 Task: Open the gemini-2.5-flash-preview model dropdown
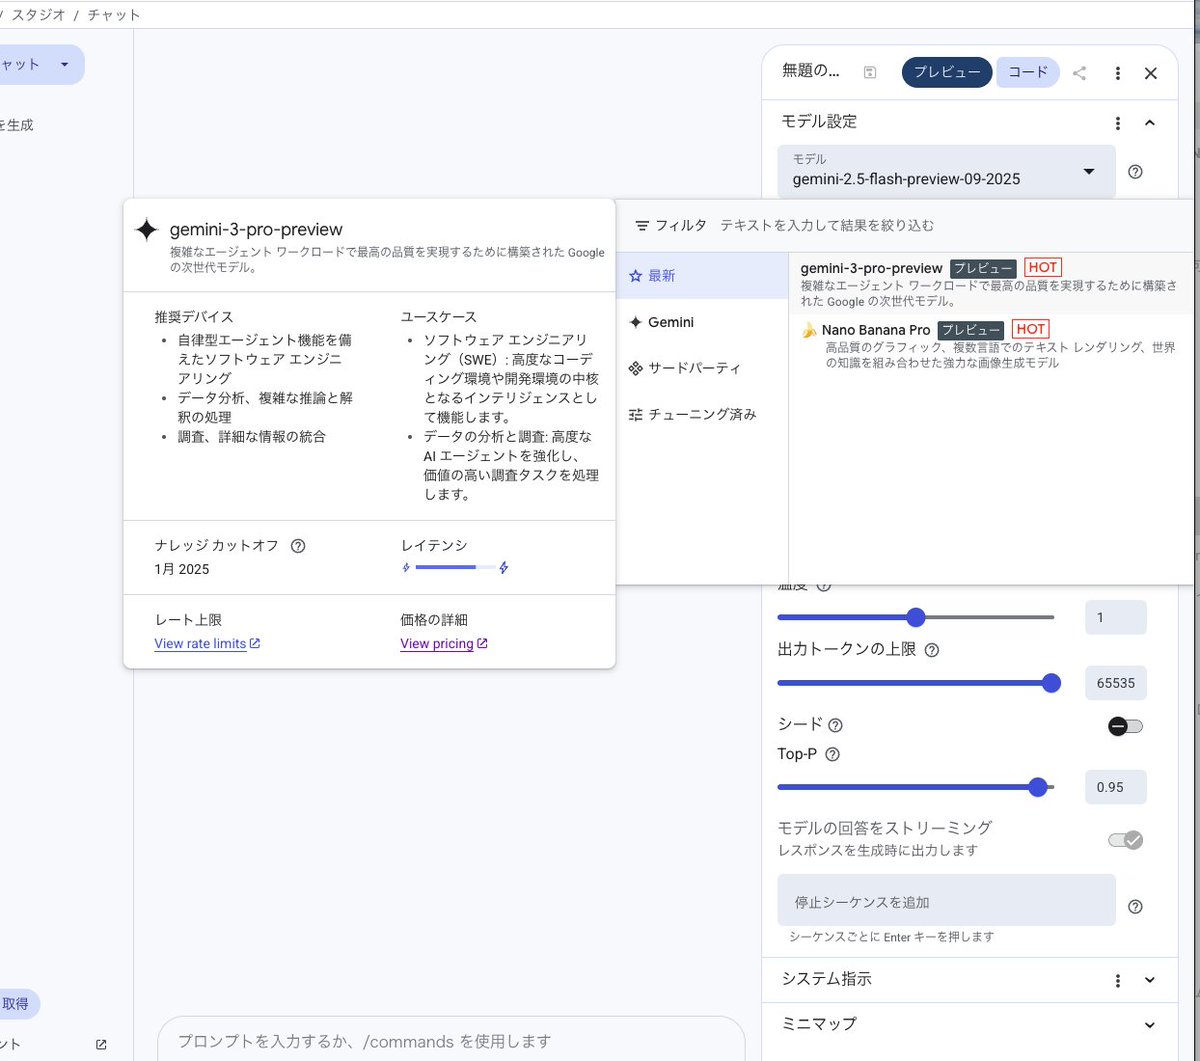pos(946,171)
